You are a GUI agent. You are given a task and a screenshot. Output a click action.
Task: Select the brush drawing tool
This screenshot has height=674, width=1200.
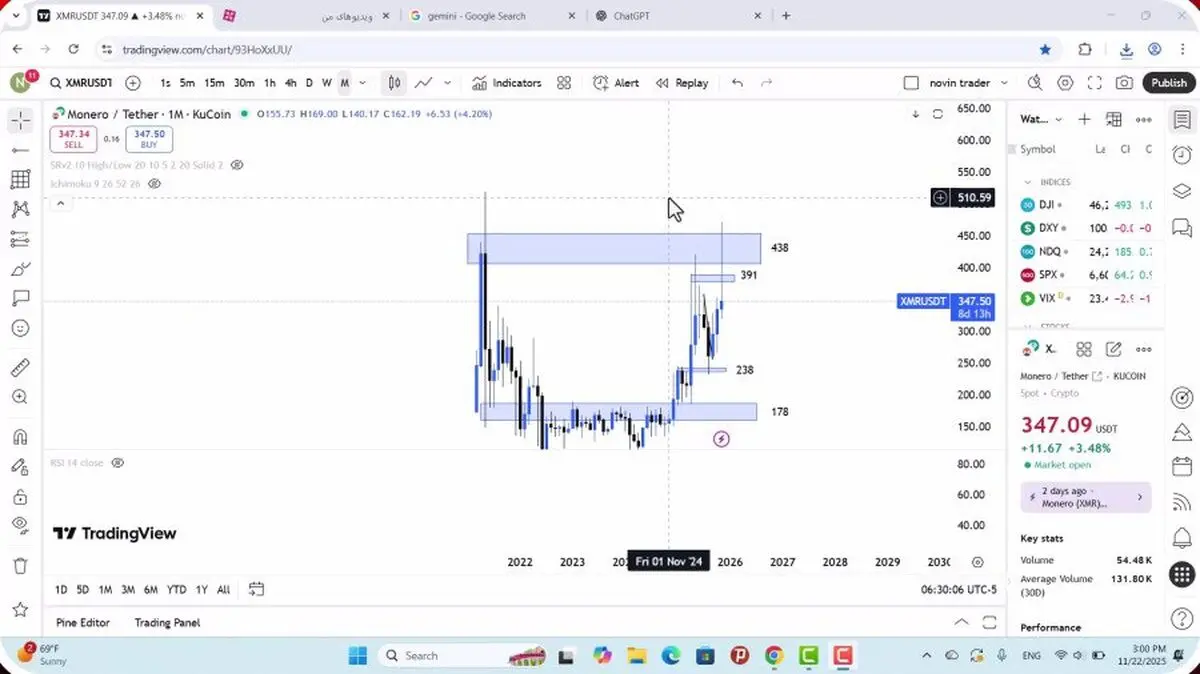[20, 269]
